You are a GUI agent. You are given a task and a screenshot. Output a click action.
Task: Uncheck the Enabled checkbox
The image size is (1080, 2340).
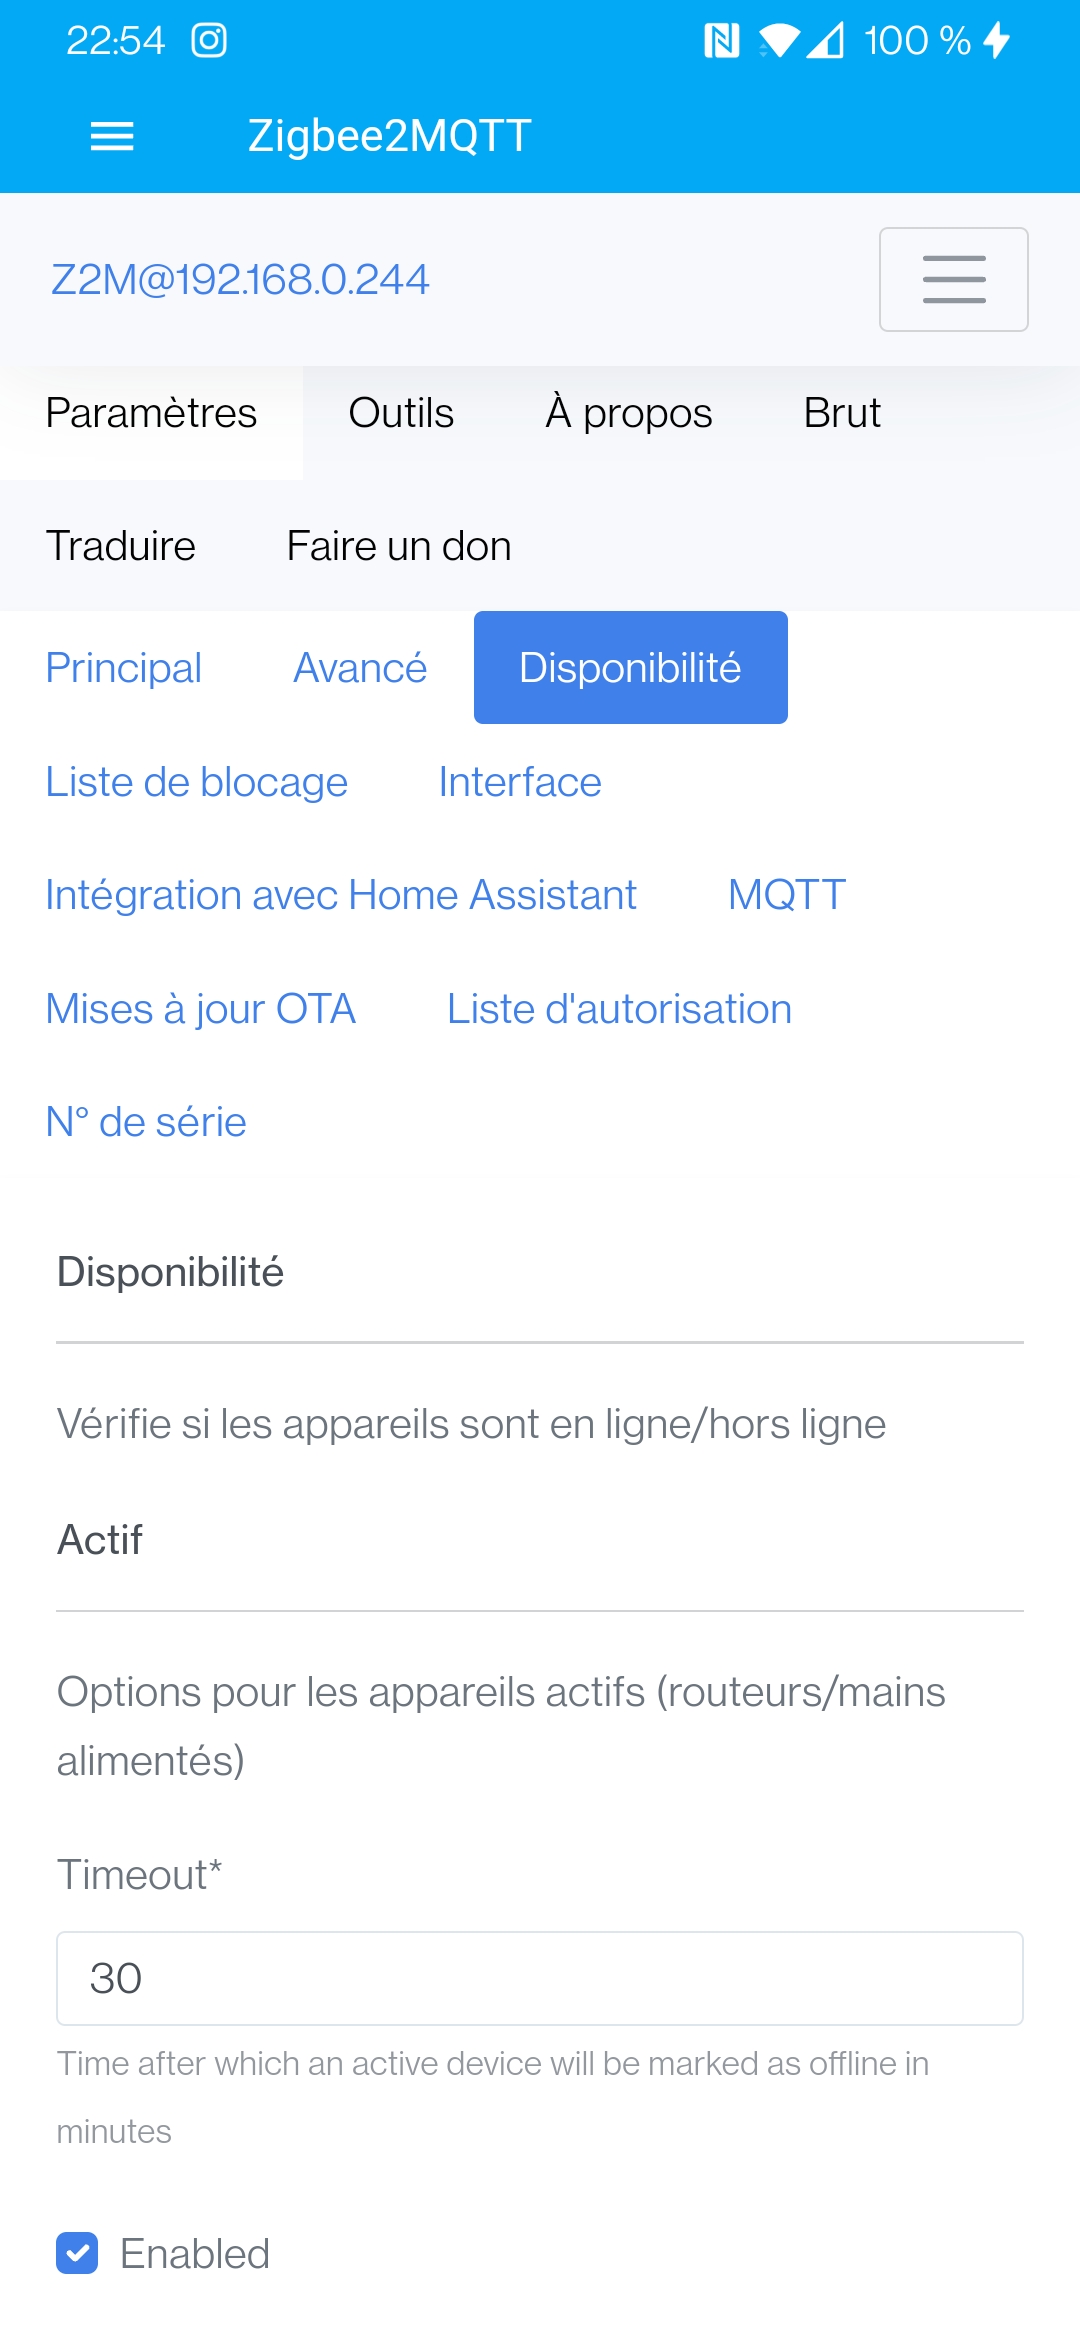pyautogui.click(x=77, y=2253)
